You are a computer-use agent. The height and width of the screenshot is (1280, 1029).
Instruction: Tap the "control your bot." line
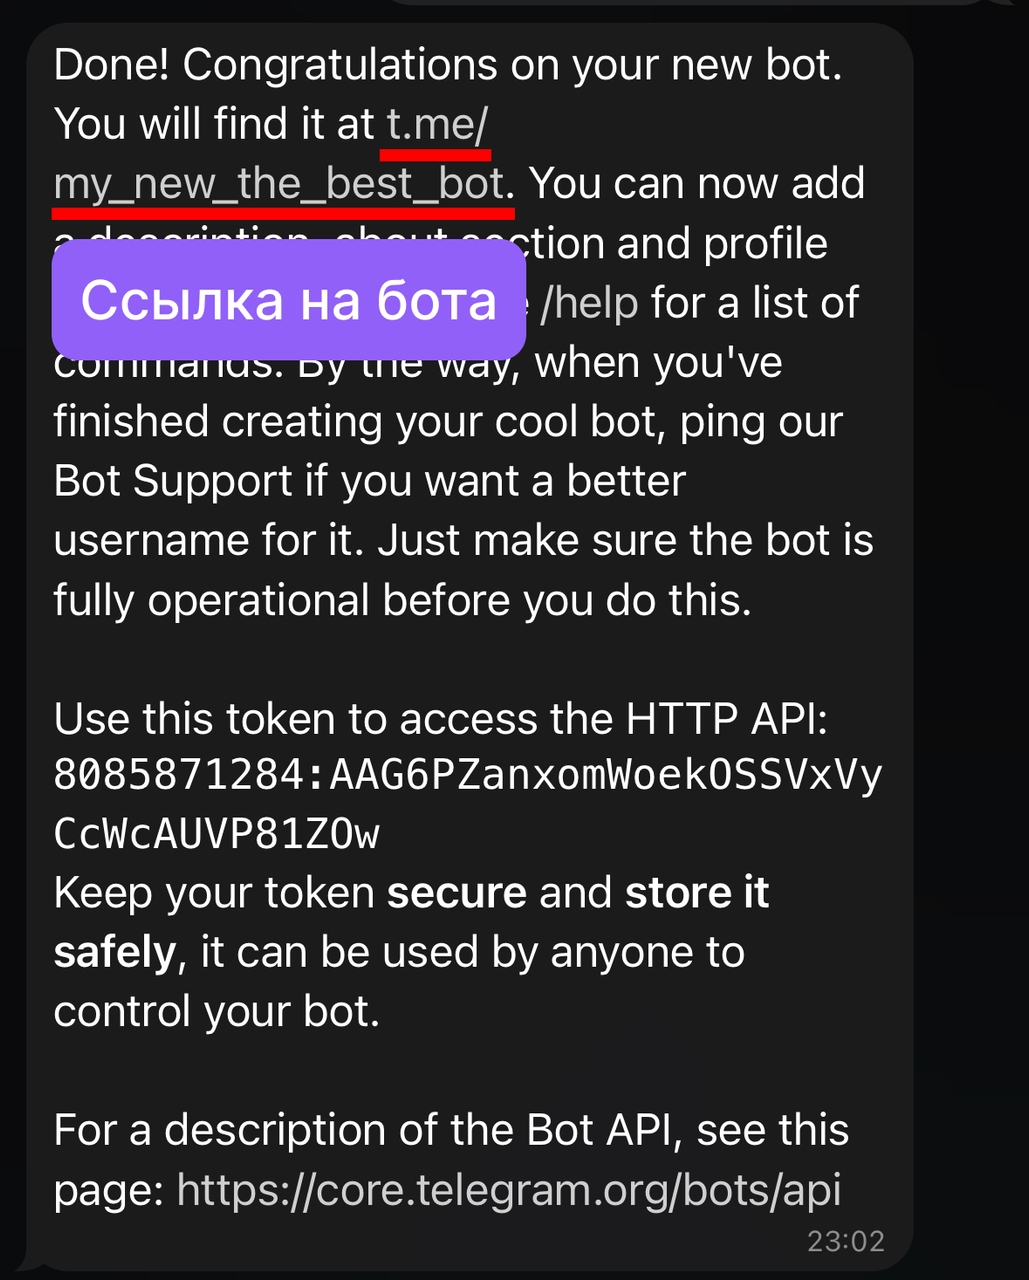point(217,1012)
